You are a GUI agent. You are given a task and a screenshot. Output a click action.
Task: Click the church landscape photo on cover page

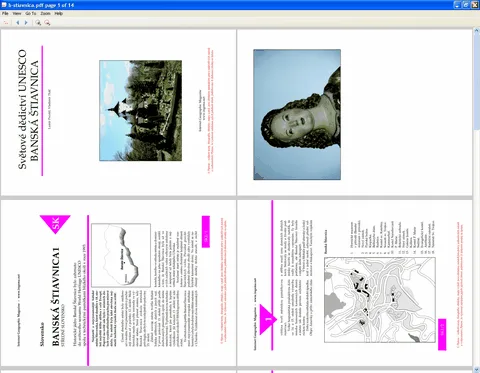(140, 110)
